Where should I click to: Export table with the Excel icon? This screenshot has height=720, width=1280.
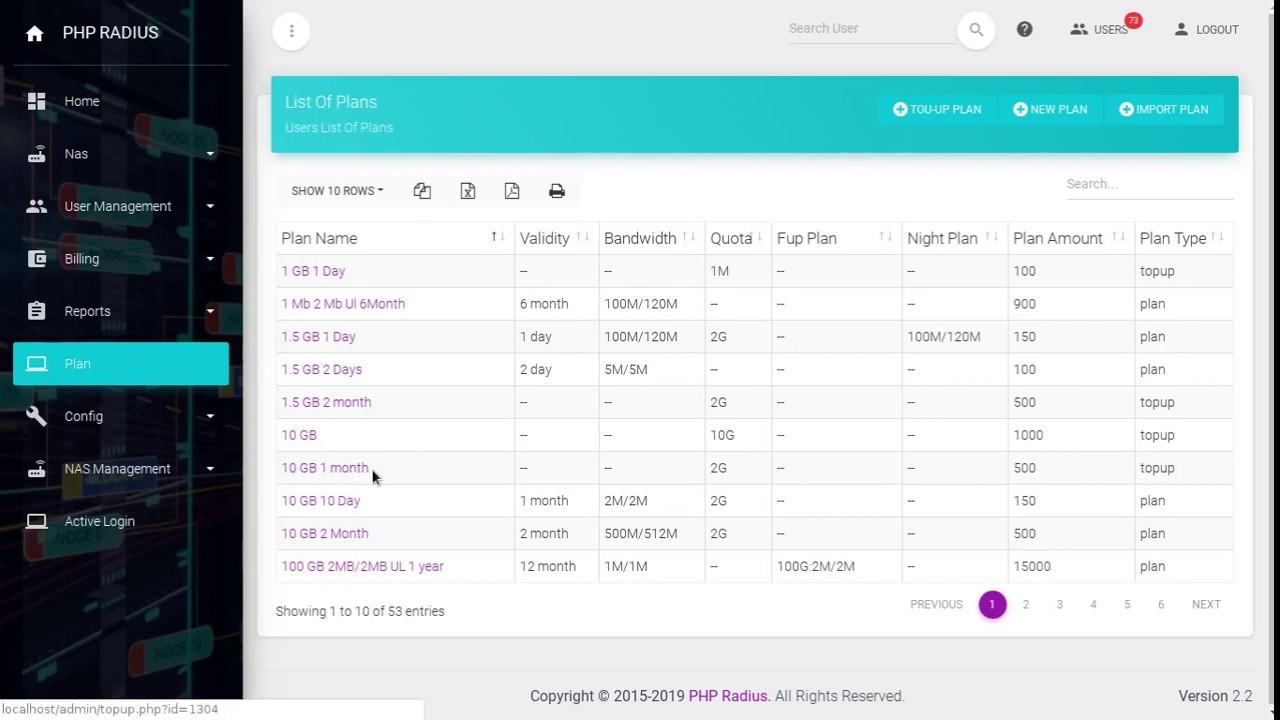(467, 191)
